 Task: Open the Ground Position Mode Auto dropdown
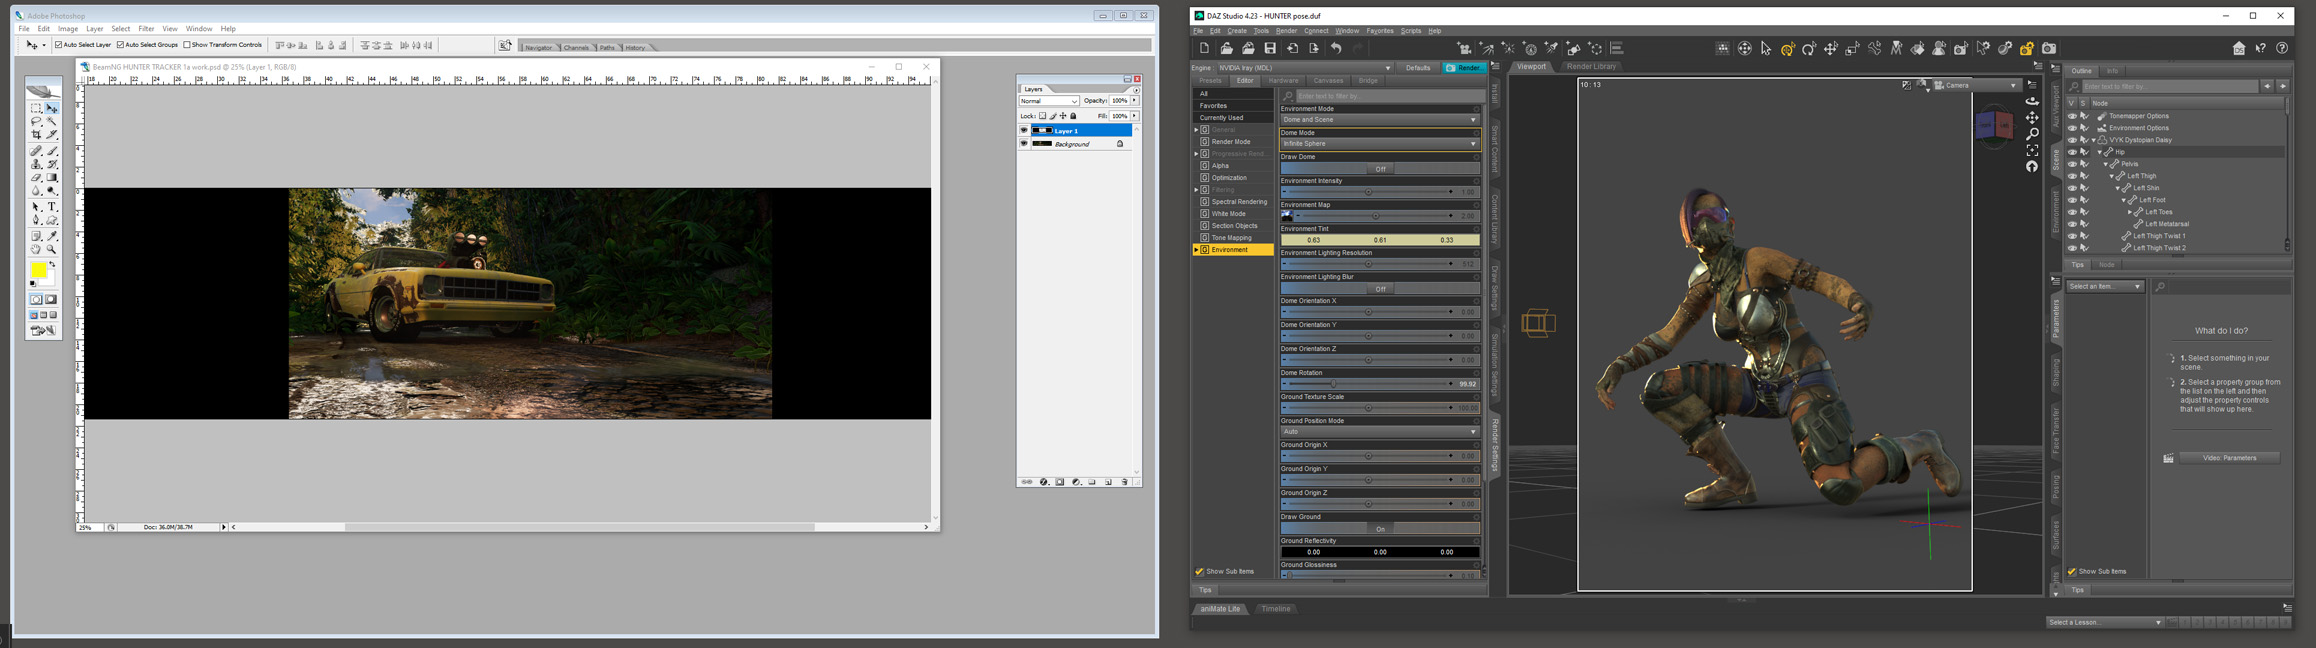coord(1380,432)
